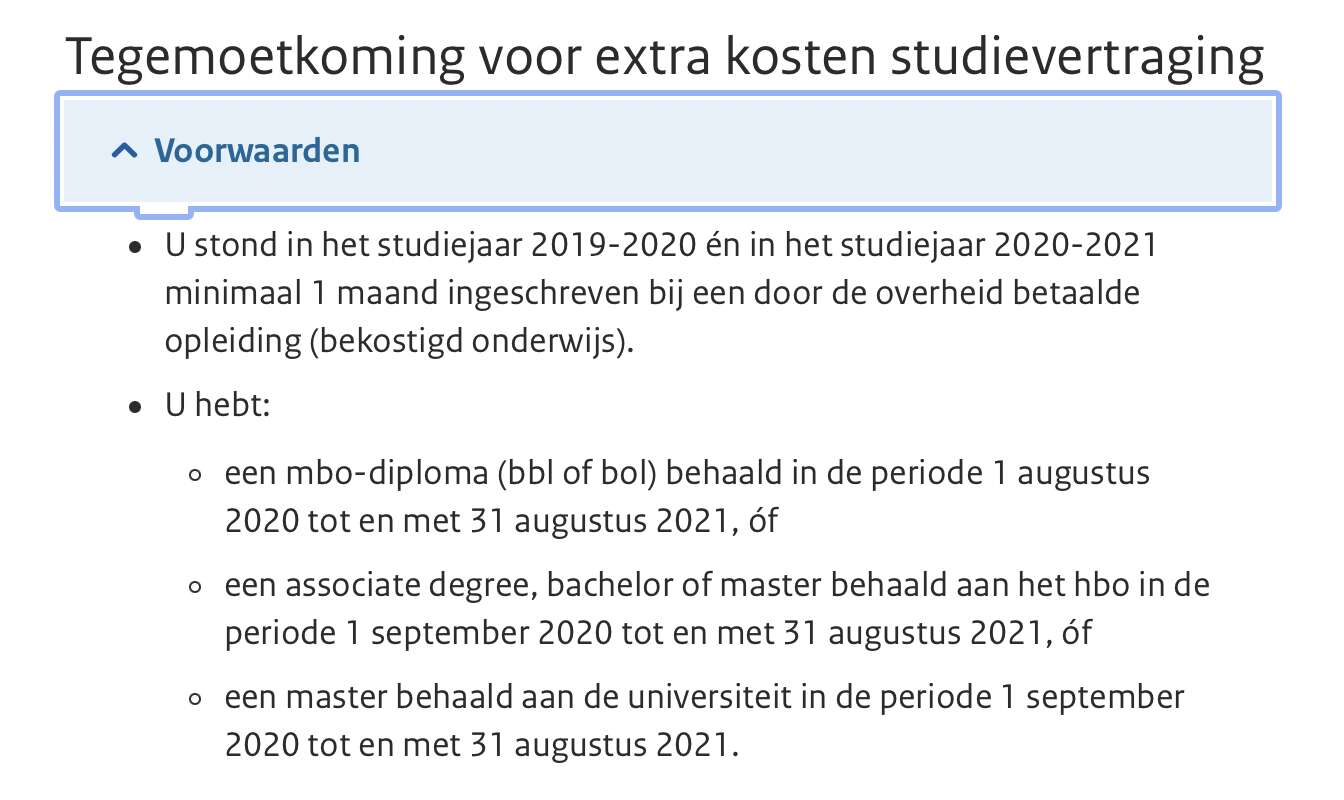Click the hollow bullet marker before een mbo-diploma
The width and height of the screenshot is (1344, 800).
pyautogui.click(x=196, y=475)
